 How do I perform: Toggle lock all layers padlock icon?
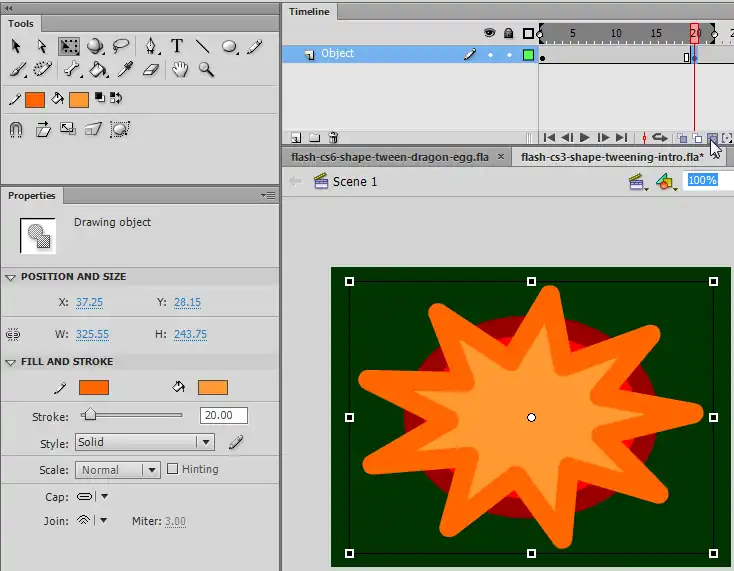[508, 33]
